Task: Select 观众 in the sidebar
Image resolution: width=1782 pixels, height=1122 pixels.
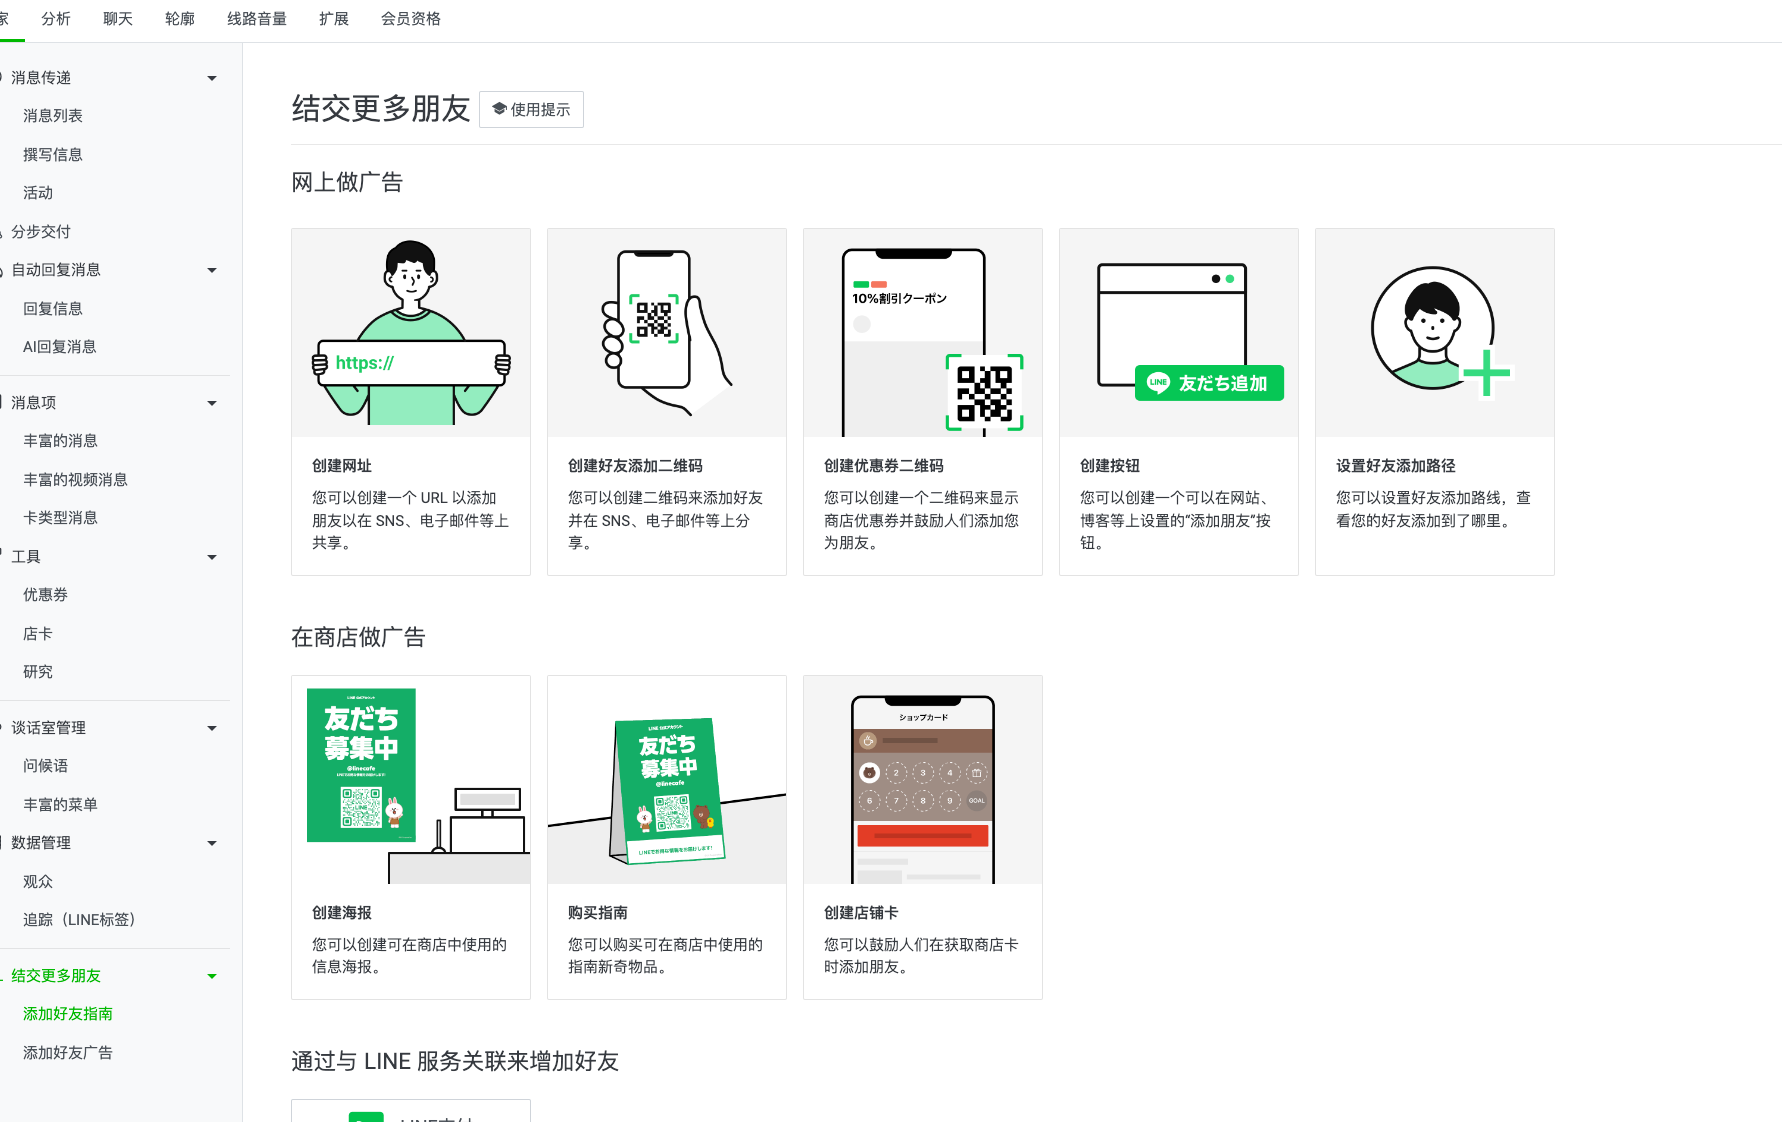Action: pyautogui.click(x=38, y=882)
